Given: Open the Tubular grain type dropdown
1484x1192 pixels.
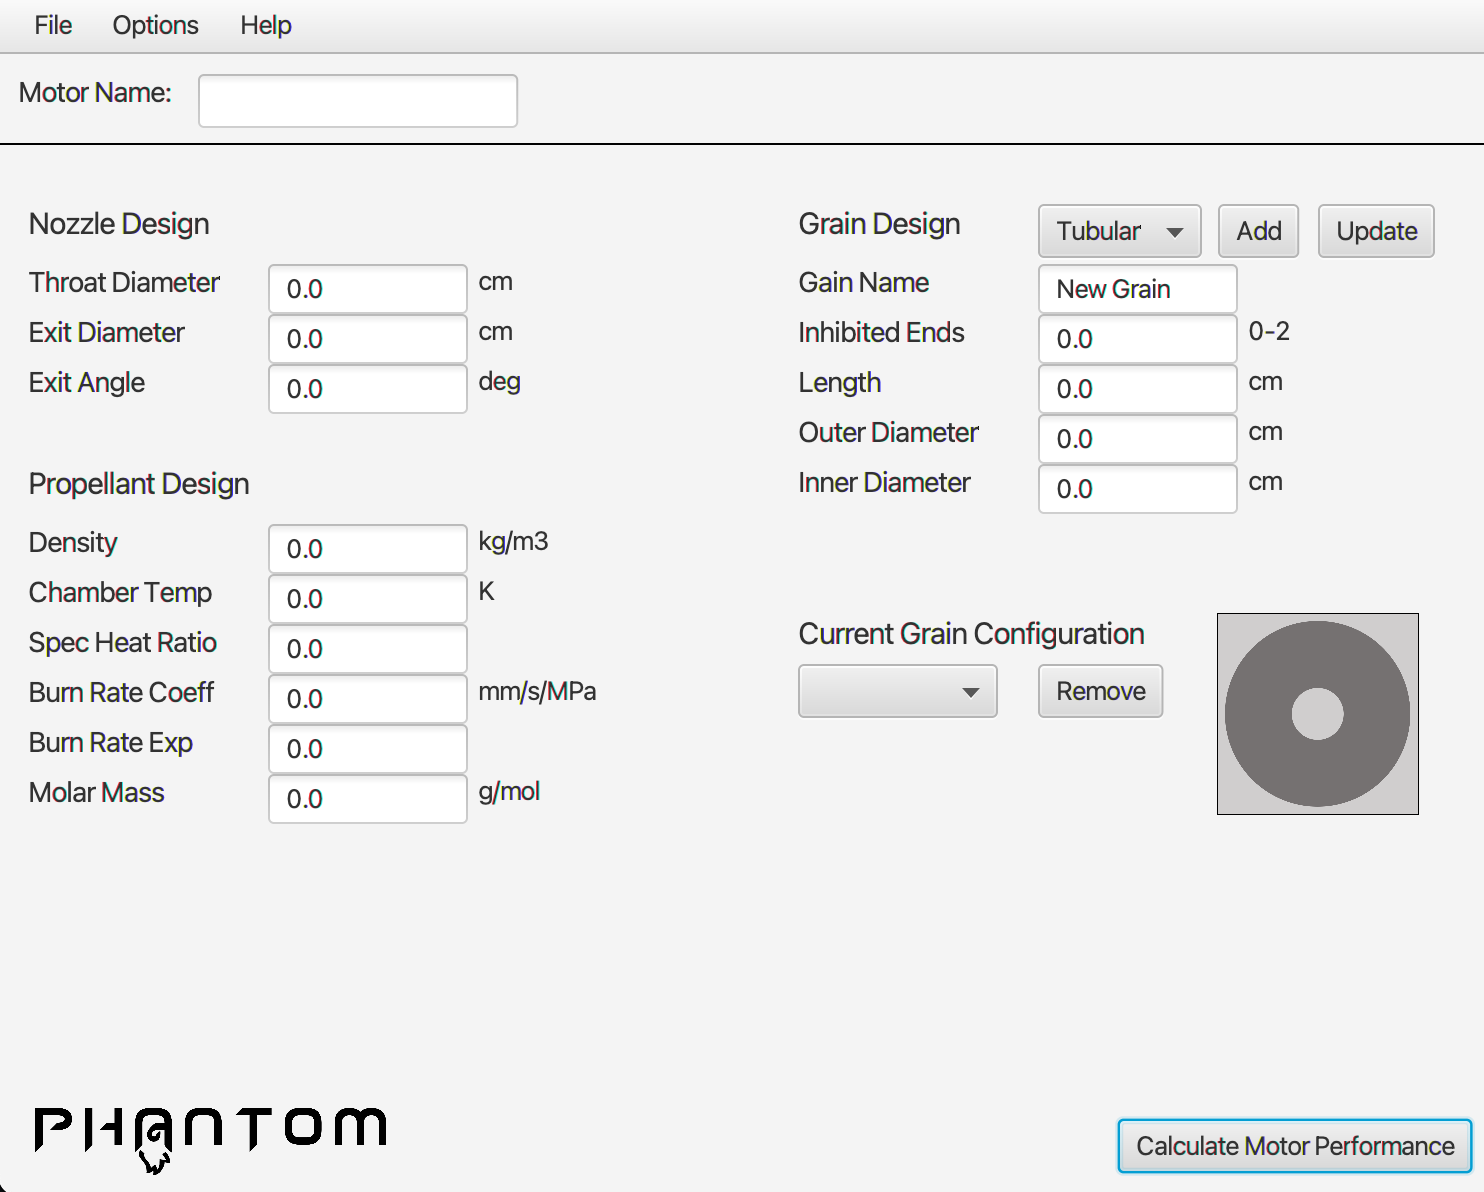Looking at the screenshot, I should point(1120,231).
